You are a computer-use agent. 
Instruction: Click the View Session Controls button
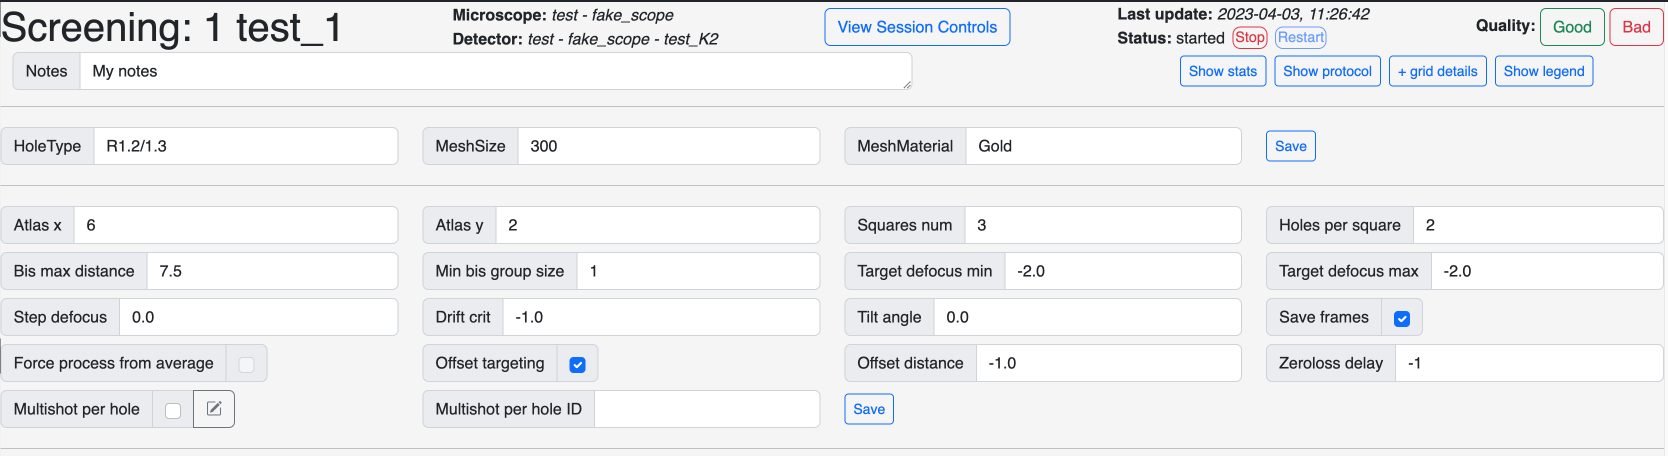click(x=917, y=27)
